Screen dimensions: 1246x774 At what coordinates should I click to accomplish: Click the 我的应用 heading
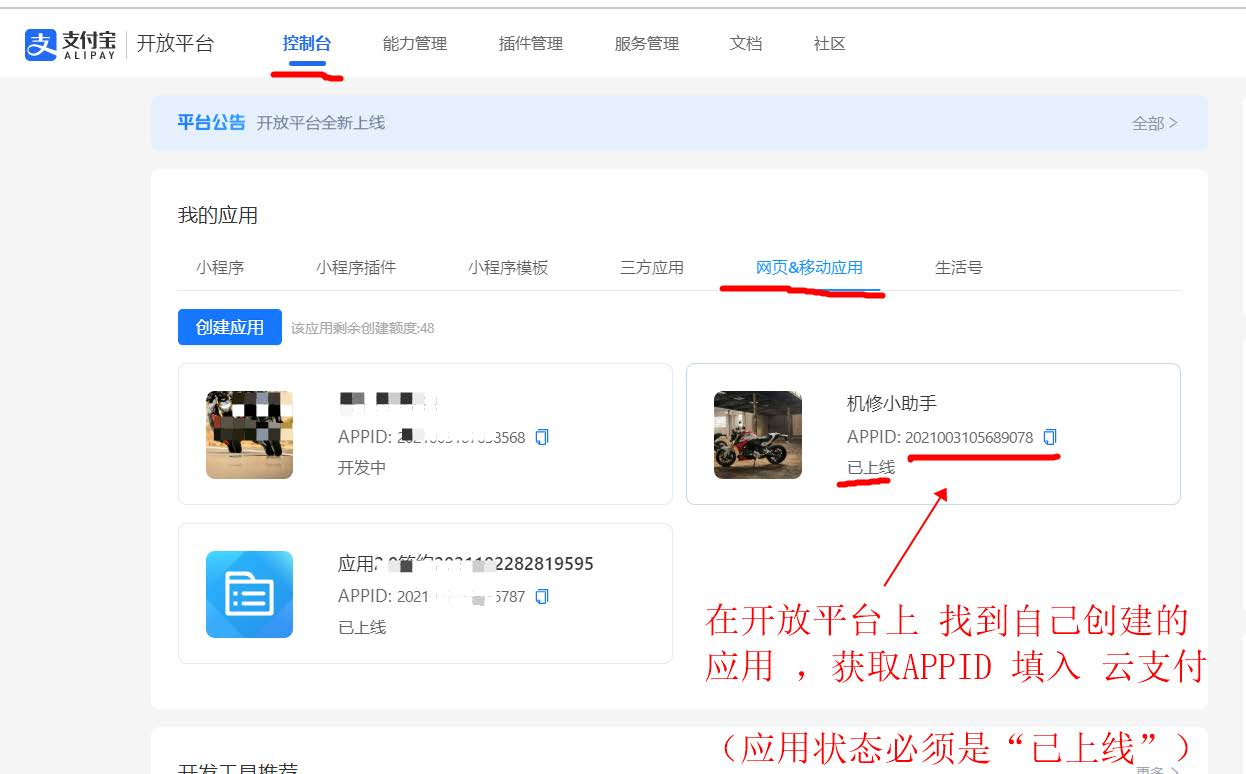pos(218,216)
